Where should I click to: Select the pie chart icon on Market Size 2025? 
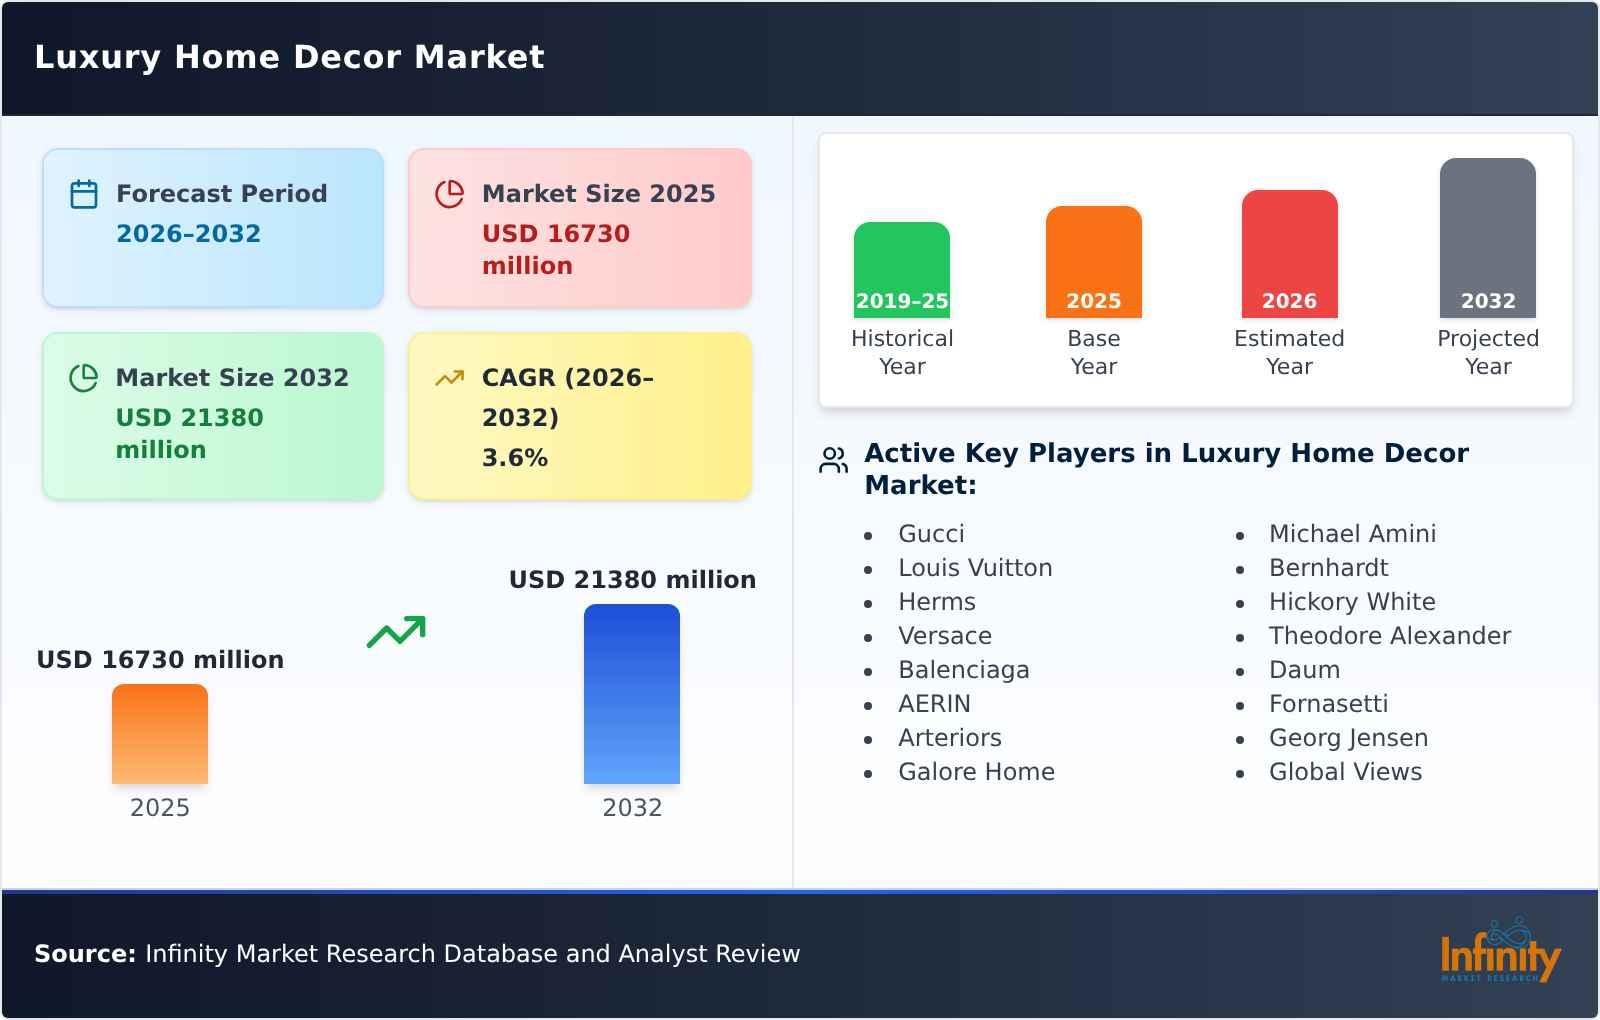[450, 192]
